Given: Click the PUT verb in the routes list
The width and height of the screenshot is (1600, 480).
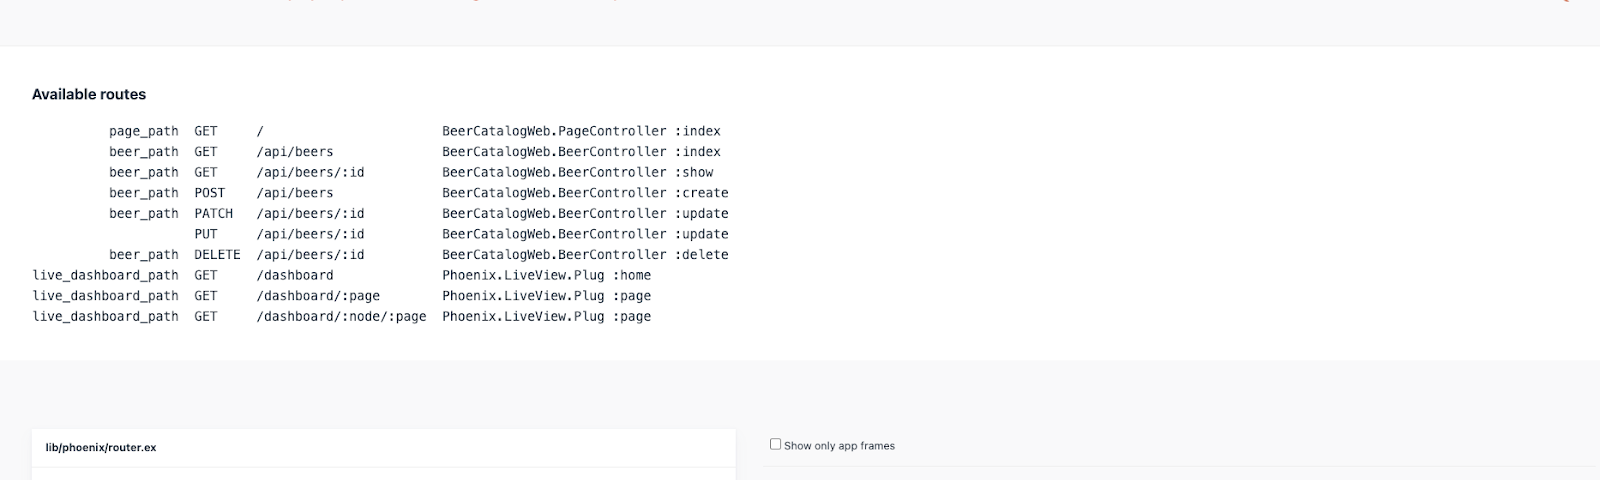Looking at the screenshot, I should [x=206, y=234].
